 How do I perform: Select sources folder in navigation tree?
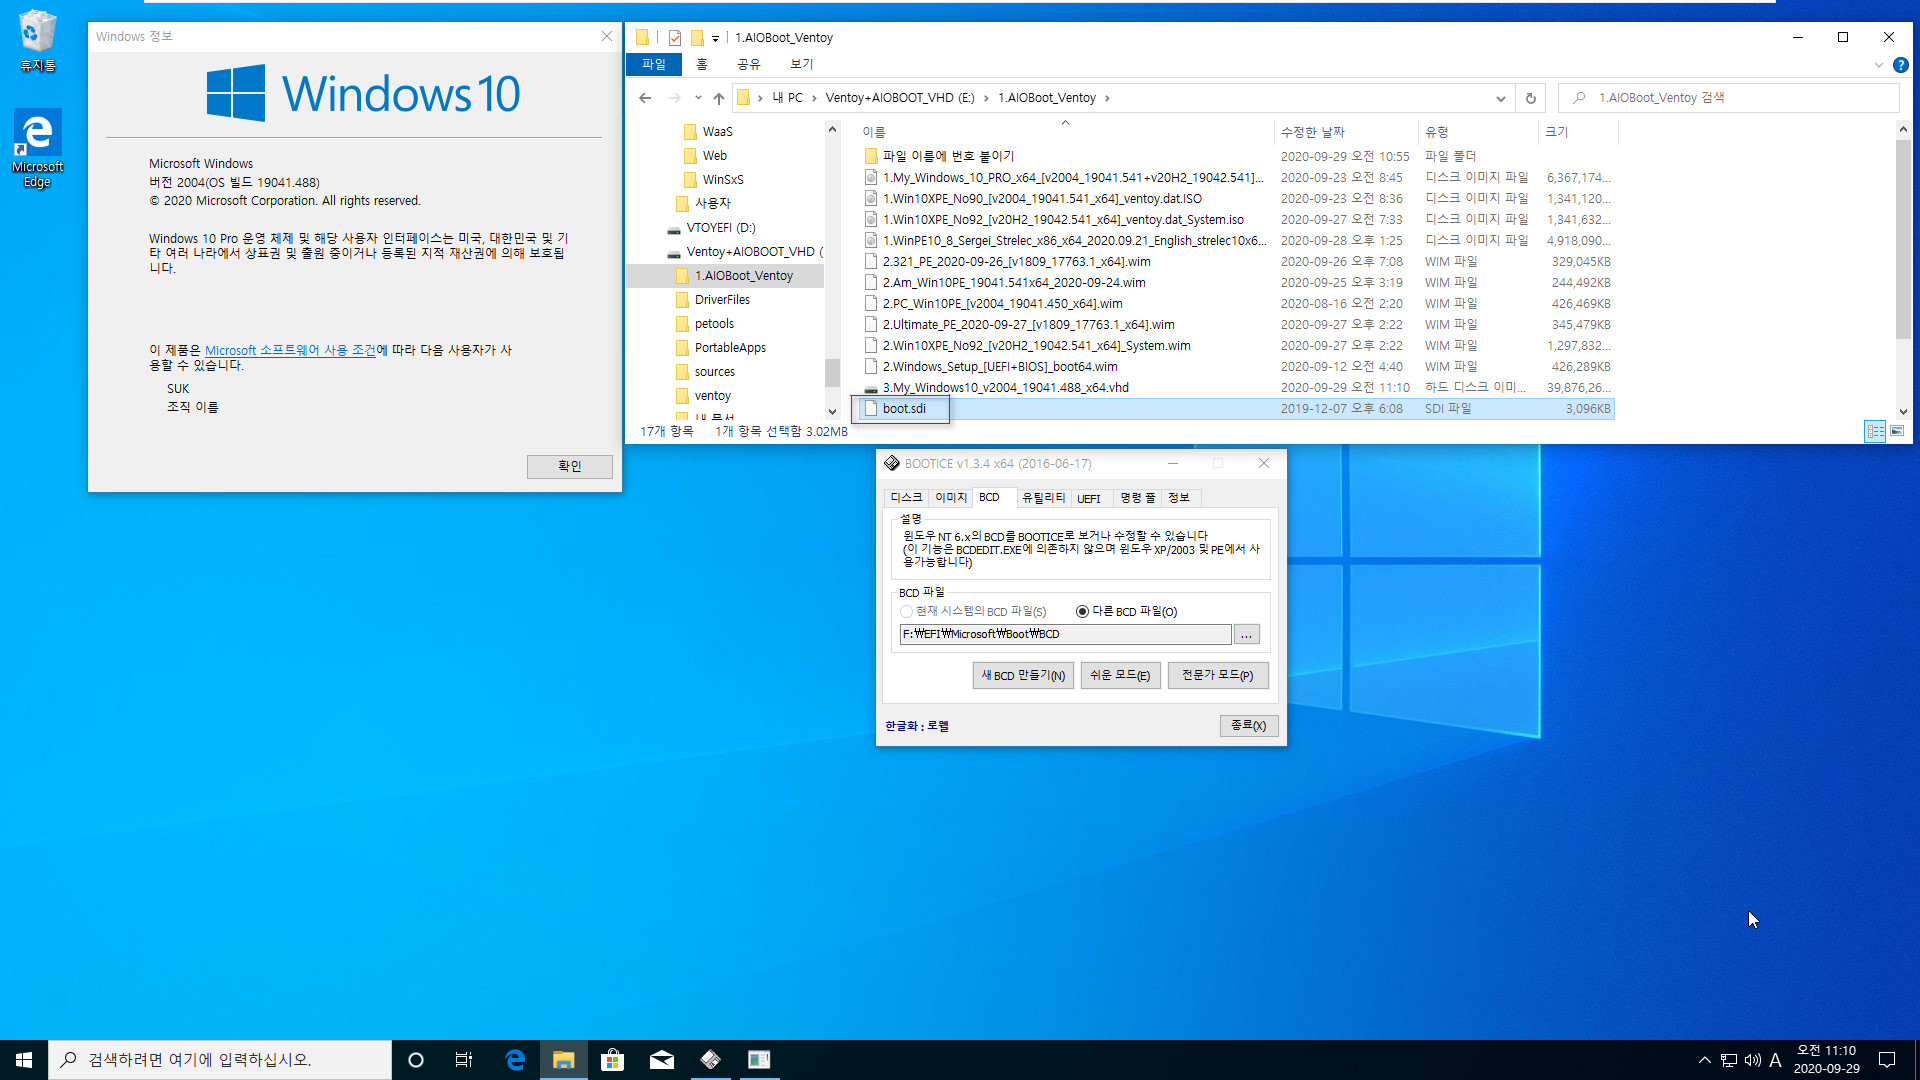[x=714, y=372]
